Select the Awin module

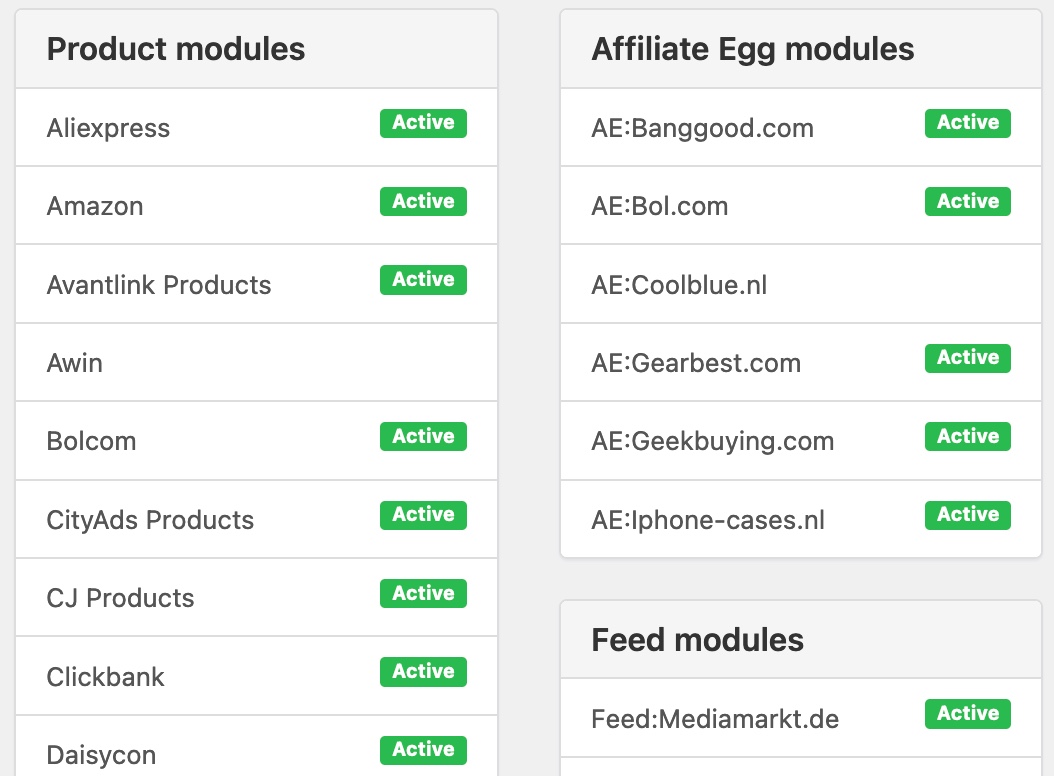[x=75, y=363]
